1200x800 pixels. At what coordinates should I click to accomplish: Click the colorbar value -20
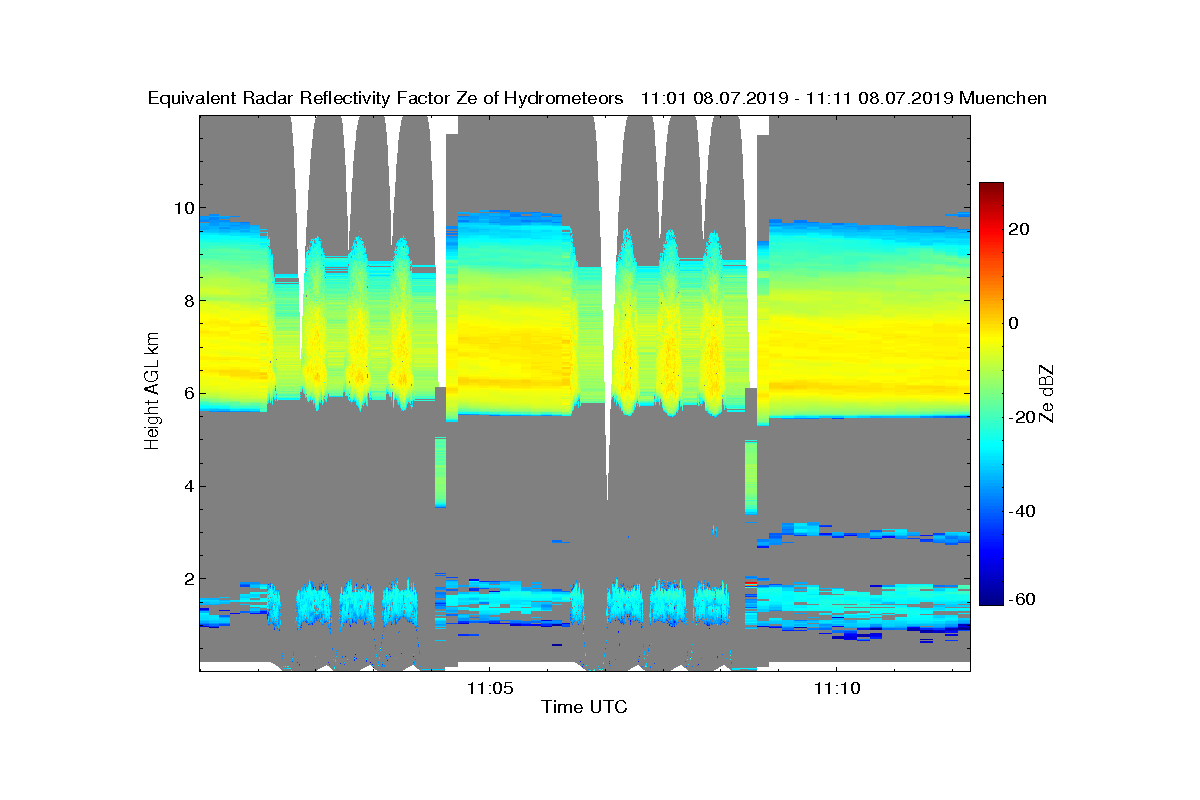coord(1020,417)
